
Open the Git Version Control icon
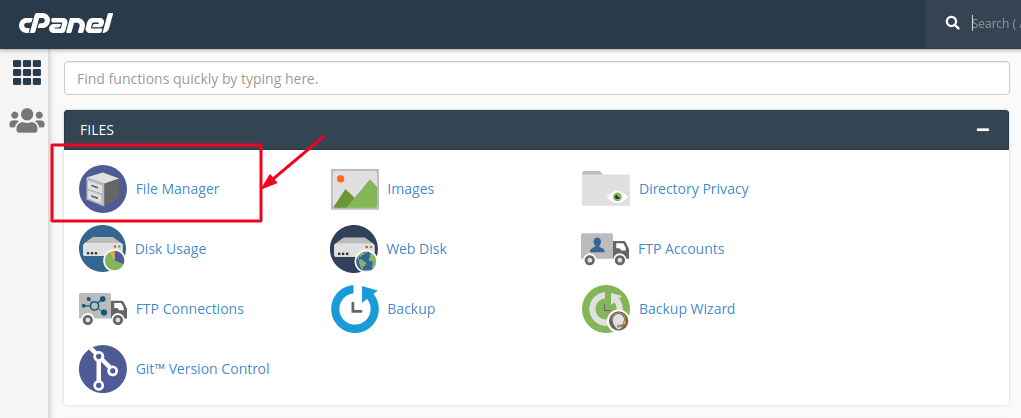coord(103,369)
